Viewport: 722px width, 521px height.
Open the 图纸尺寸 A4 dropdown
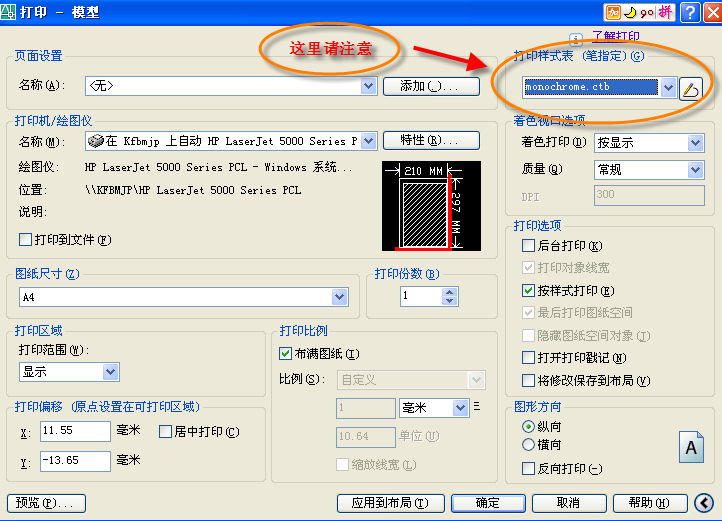click(340, 297)
